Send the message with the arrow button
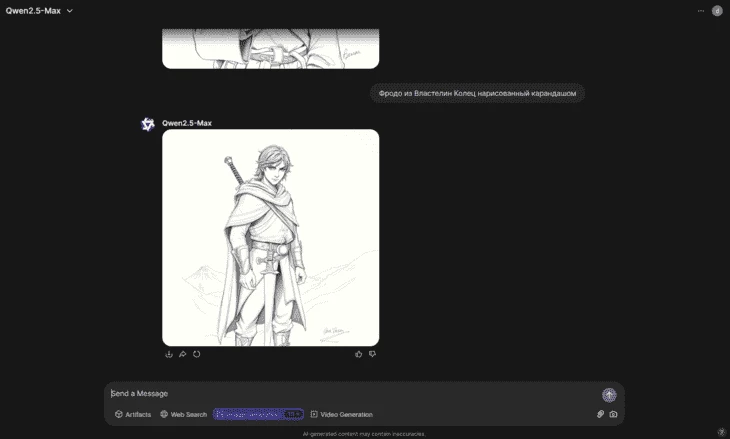Image resolution: width=730 pixels, height=439 pixels. coord(609,395)
